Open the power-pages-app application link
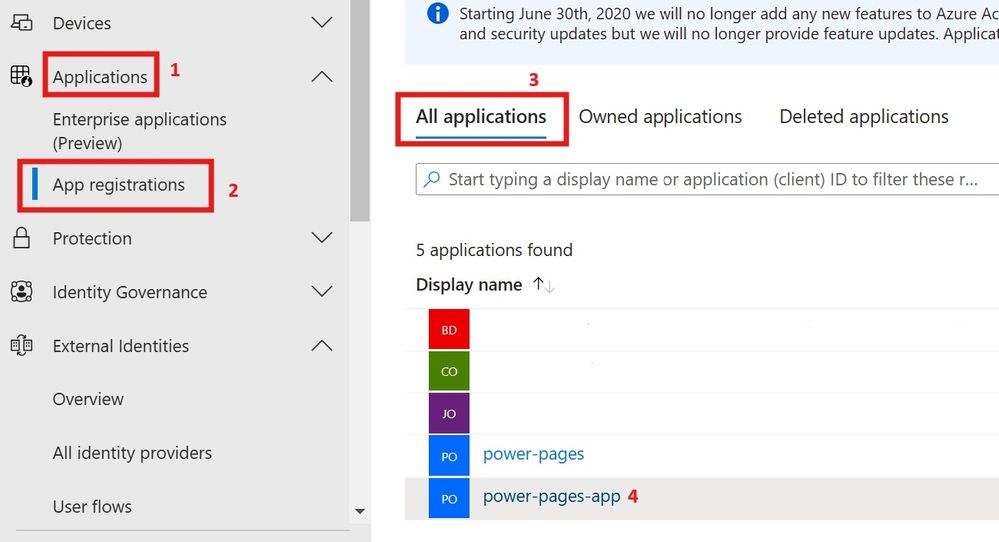The image size is (999, 542). (x=551, y=496)
